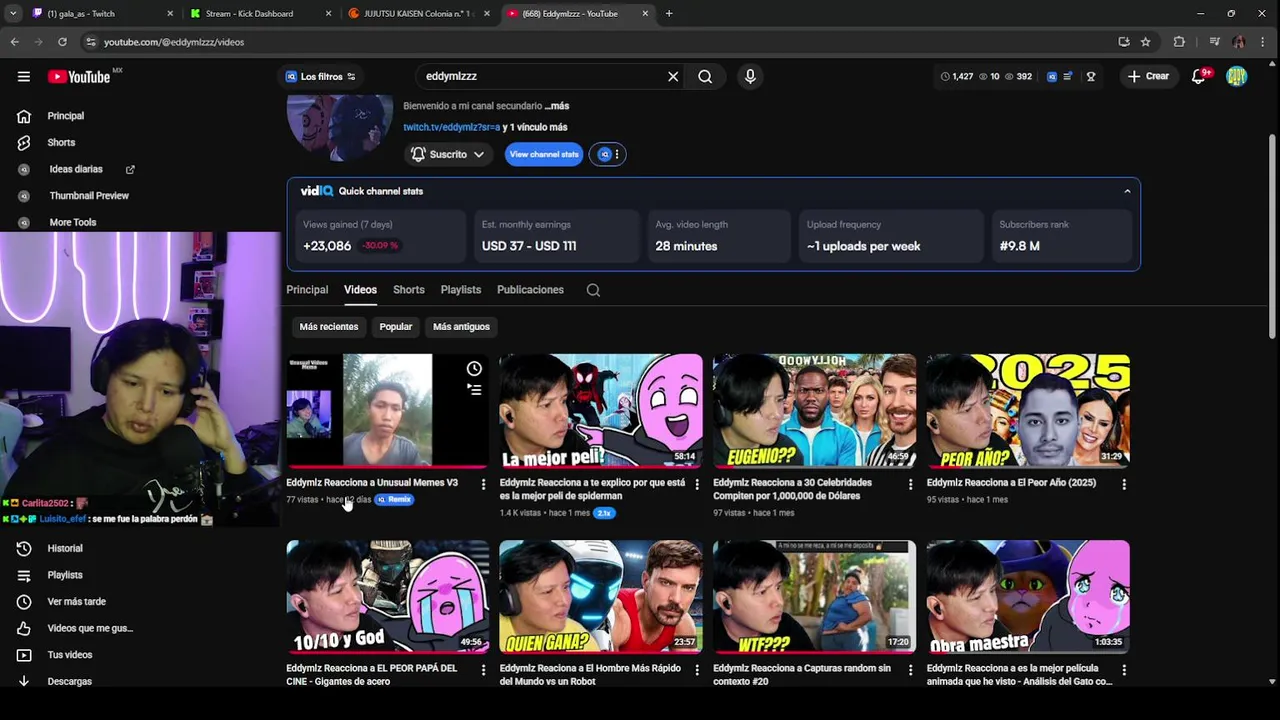Click the vidIQ blue logo icon in the top bar

1052,76
